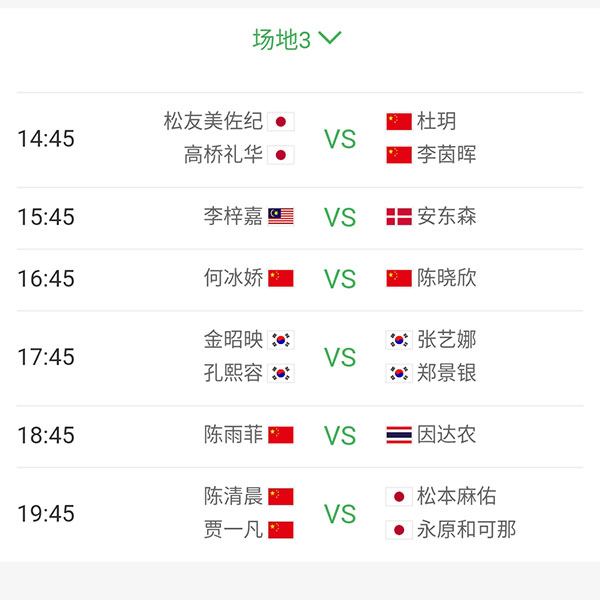The height and width of the screenshot is (600, 600).
Task: Click China flag next to 杜玥
Action: pyautogui.click(x=399, y=122)
